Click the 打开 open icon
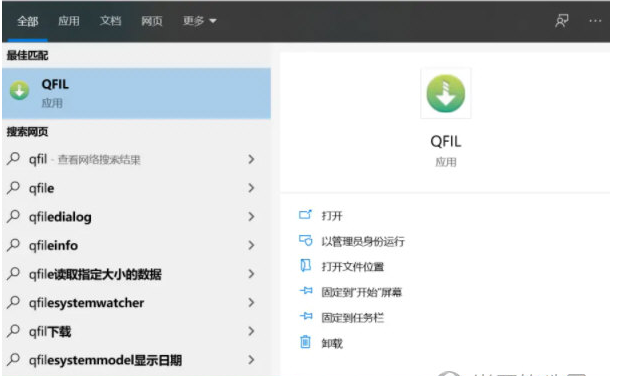This screenshot has width=637, height=376. (x=305, y=215)
